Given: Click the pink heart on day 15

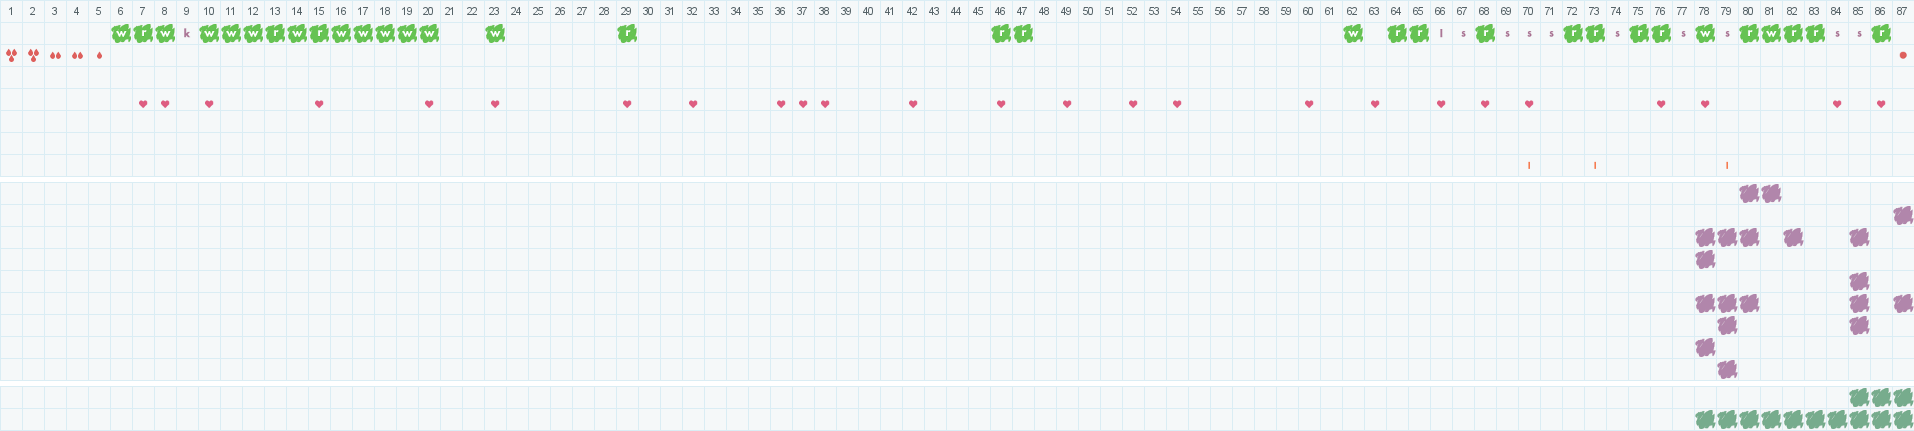Looking at the screenshot, I should (x=319, y=104).
